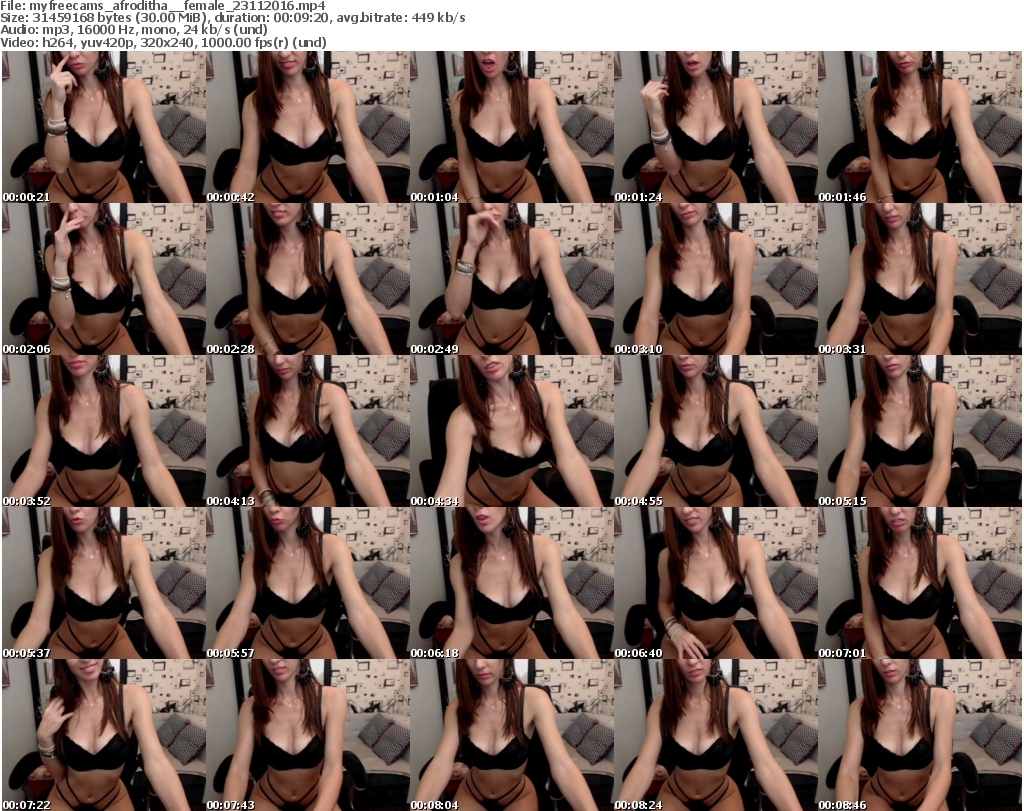Click the frame stamped 00:08:46
The image size is (1024, 811).
tap(920, 735)
